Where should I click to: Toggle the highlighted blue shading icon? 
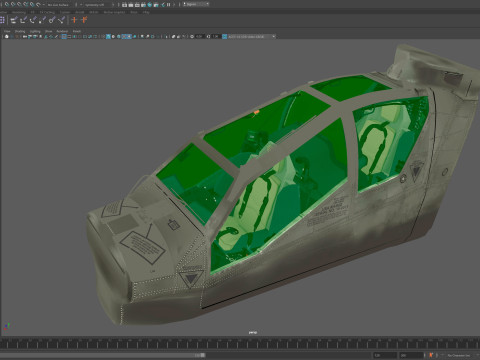point(108,36)
